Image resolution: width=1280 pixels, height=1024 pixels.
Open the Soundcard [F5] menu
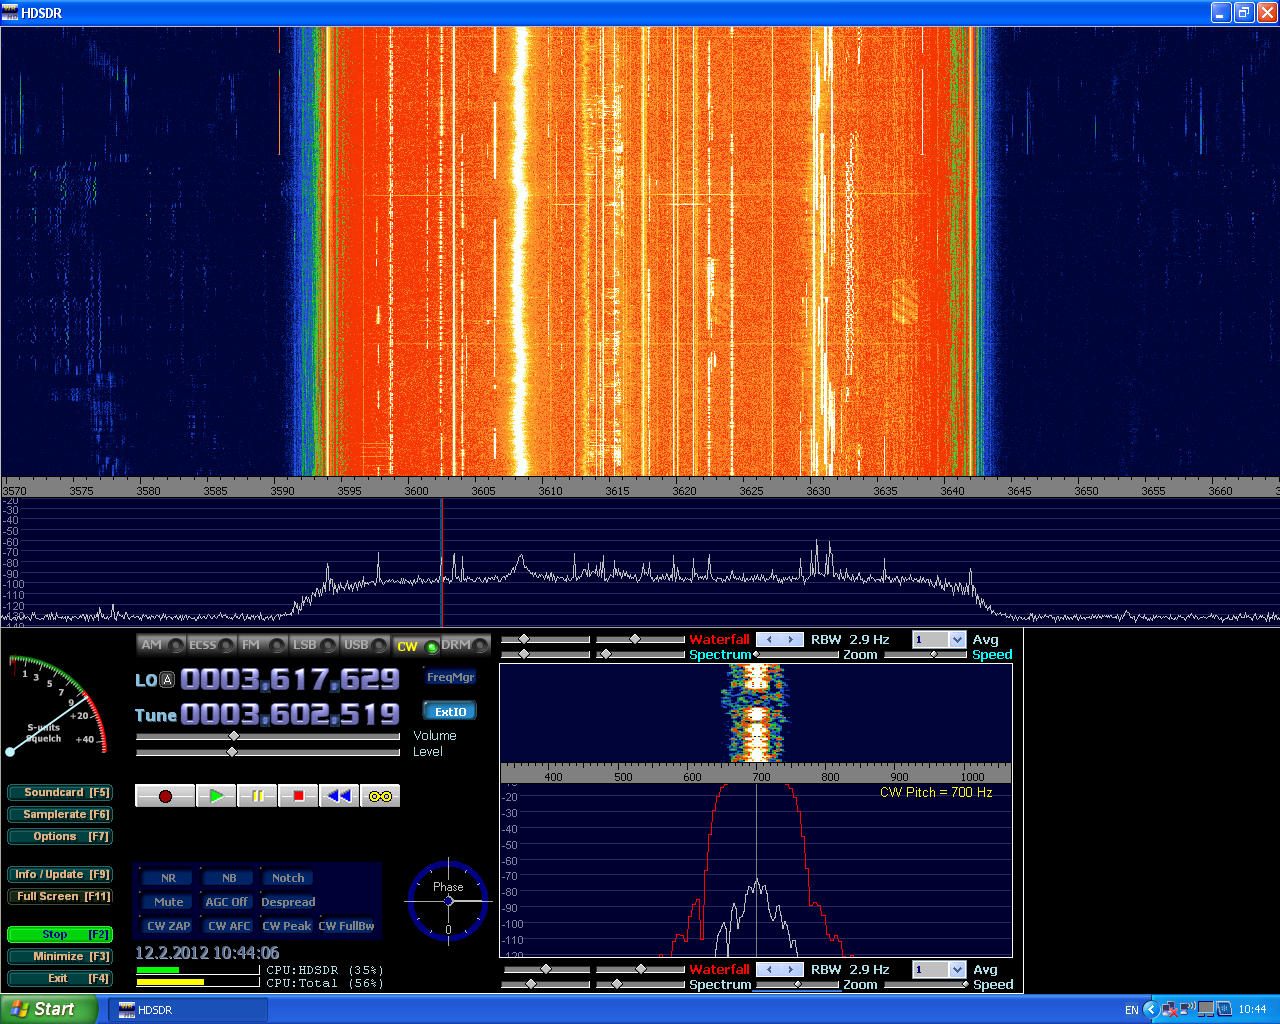point(60,793)
